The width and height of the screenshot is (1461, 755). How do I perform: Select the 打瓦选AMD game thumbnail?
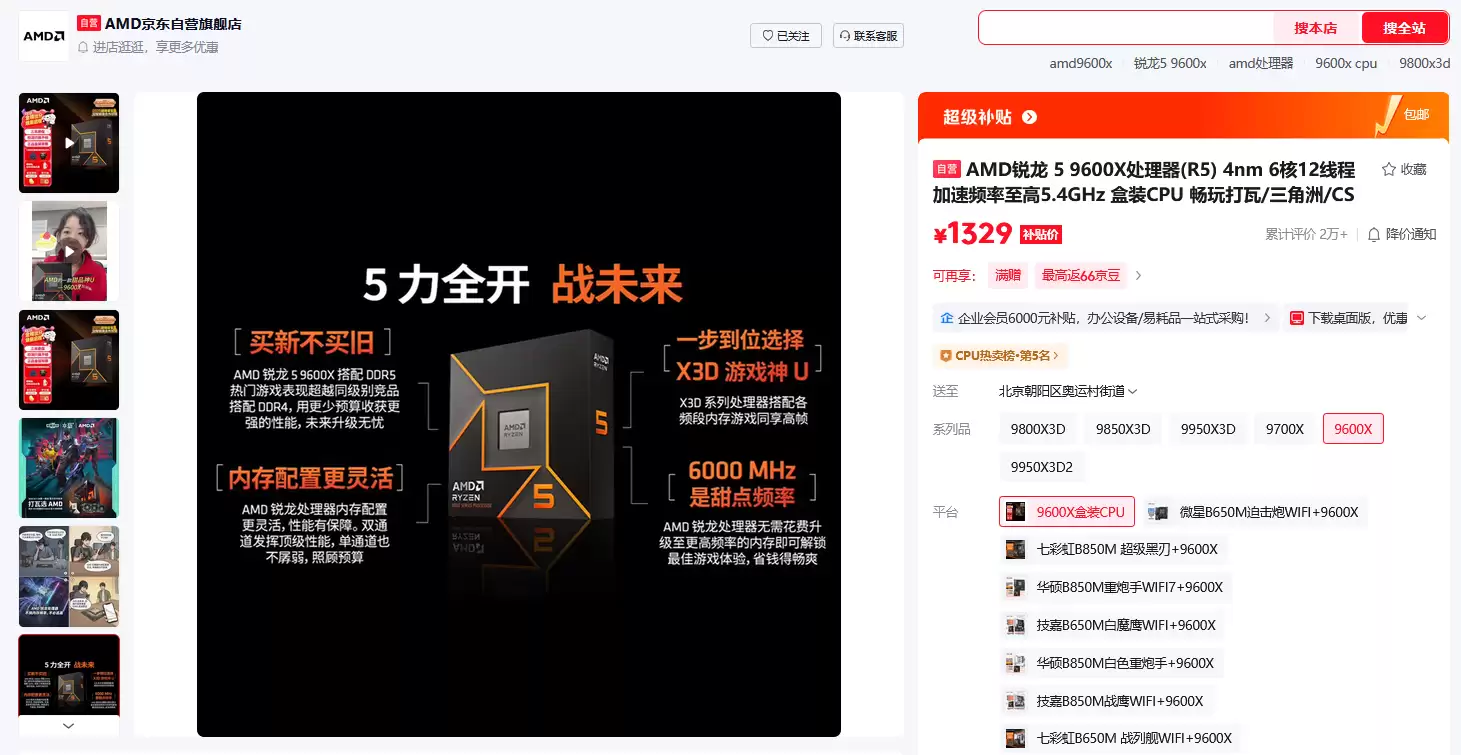click(69, 468)
